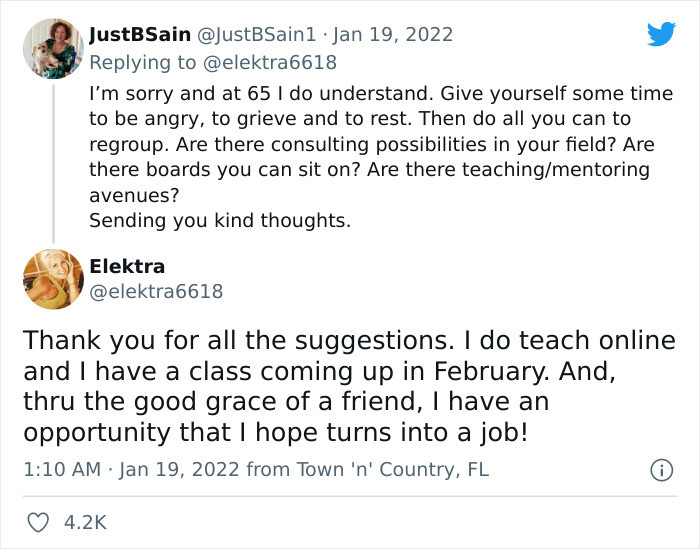
Task: Open Elektra's profile avatar
Action: click(x=51, y=279)
